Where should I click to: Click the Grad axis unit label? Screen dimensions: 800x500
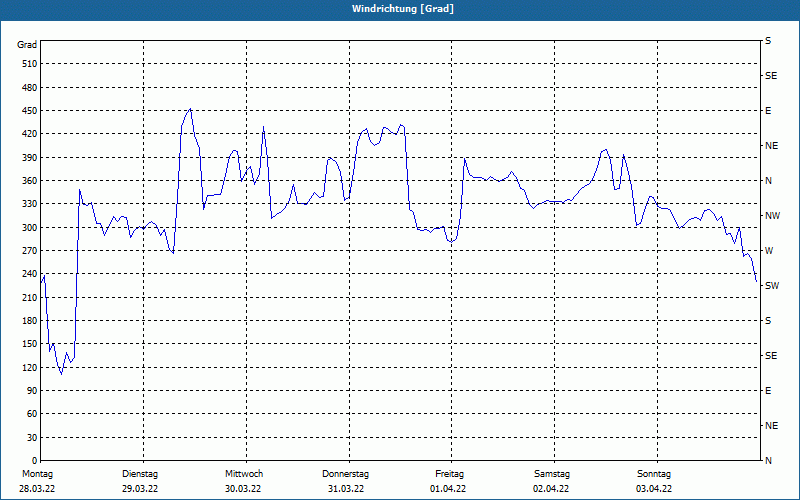(x=27, y=45)
